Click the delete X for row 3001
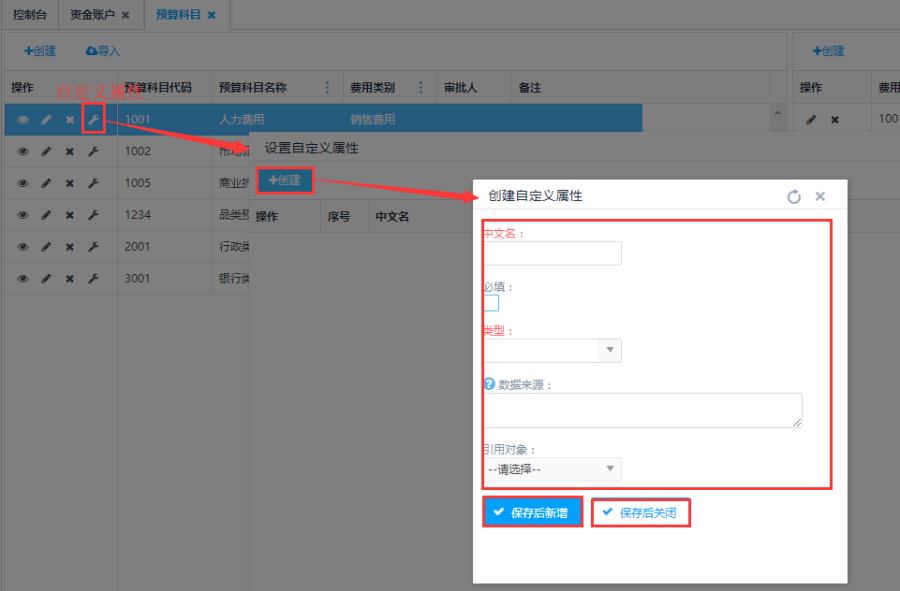The image size is (900, 591). pos(70,279)
